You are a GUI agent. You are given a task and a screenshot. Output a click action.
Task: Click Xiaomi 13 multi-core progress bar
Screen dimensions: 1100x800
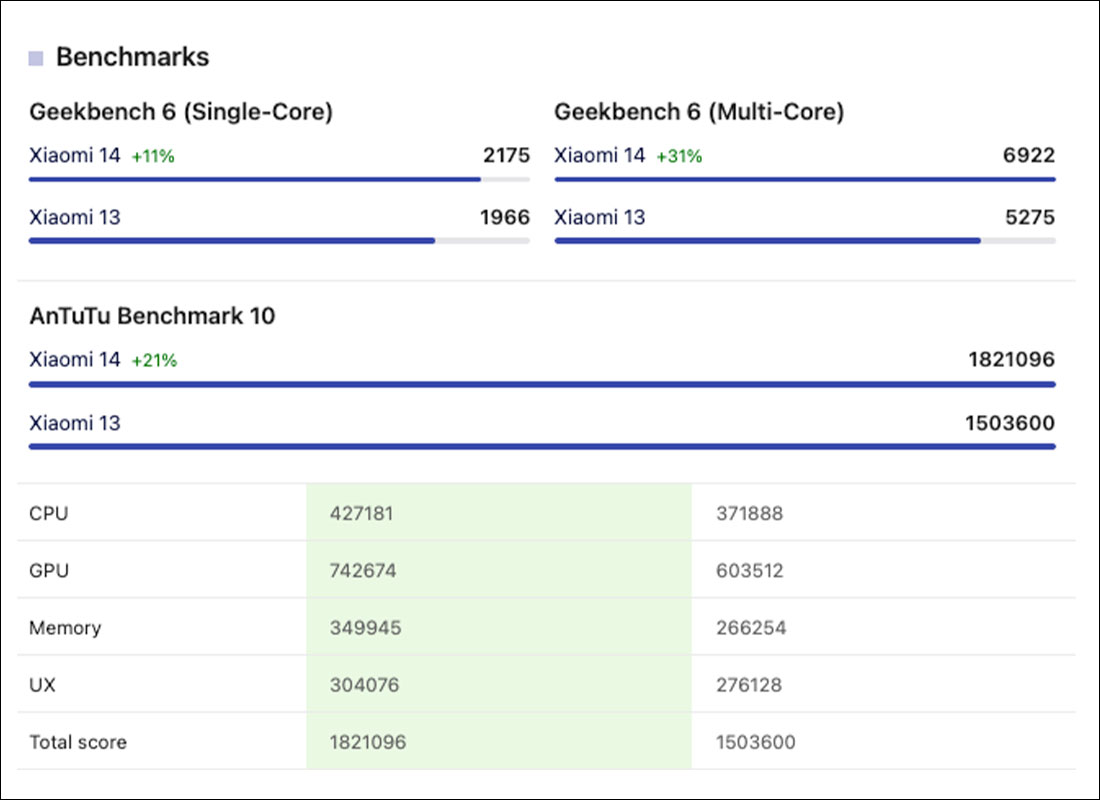(x=805, y=241)
